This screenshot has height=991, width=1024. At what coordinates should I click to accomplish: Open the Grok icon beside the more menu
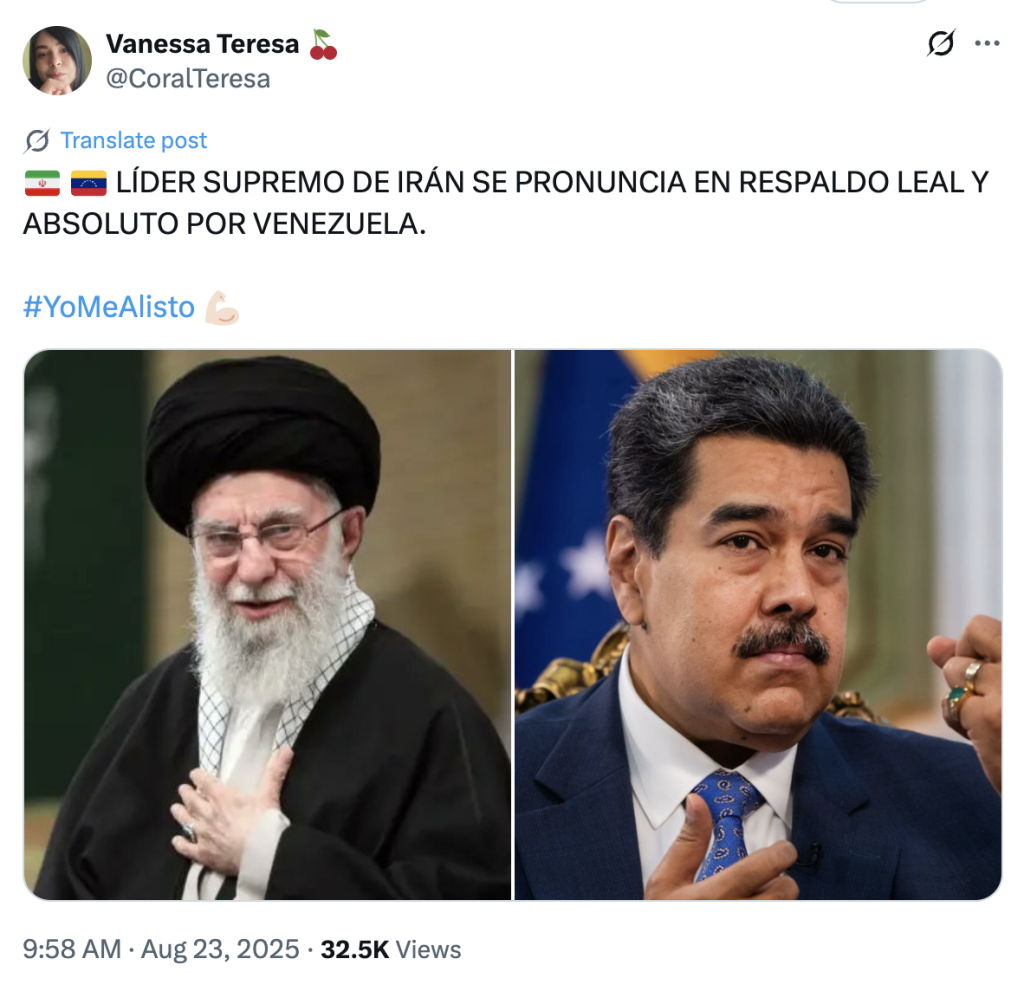(x=941, y=43)
